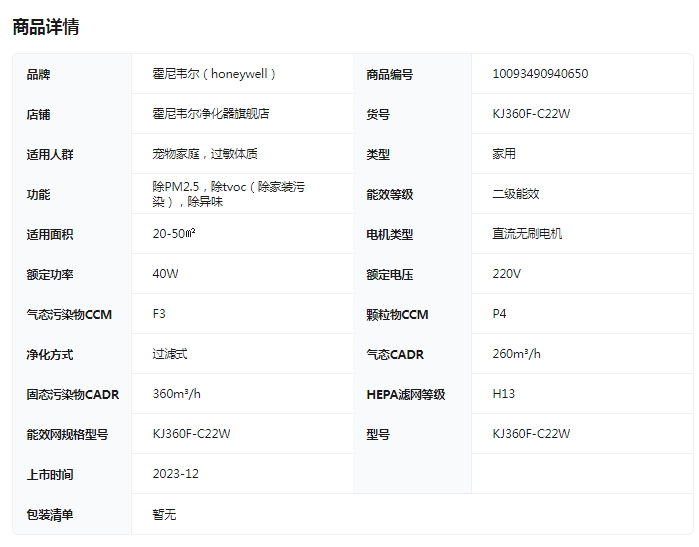The width and height of the screenshot is (699, 547).
Task: Click the 额定功率 label
Action: point(50,275)
